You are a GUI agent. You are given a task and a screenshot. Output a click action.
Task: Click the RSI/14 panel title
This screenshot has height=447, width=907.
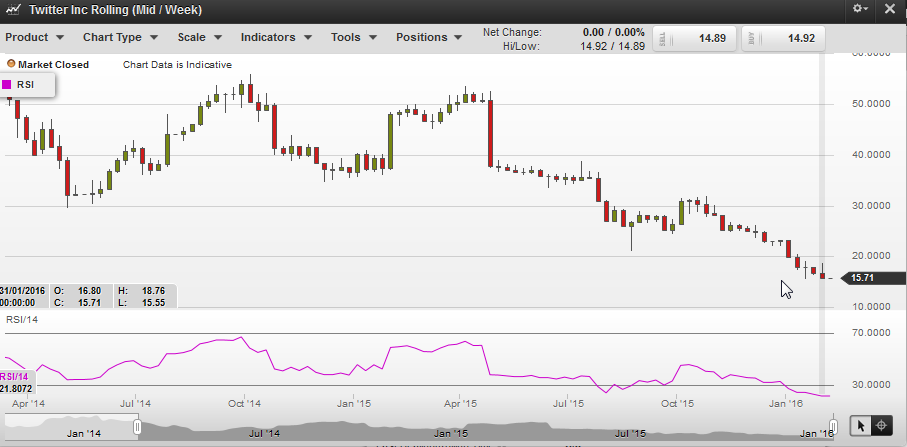point(22,319)
